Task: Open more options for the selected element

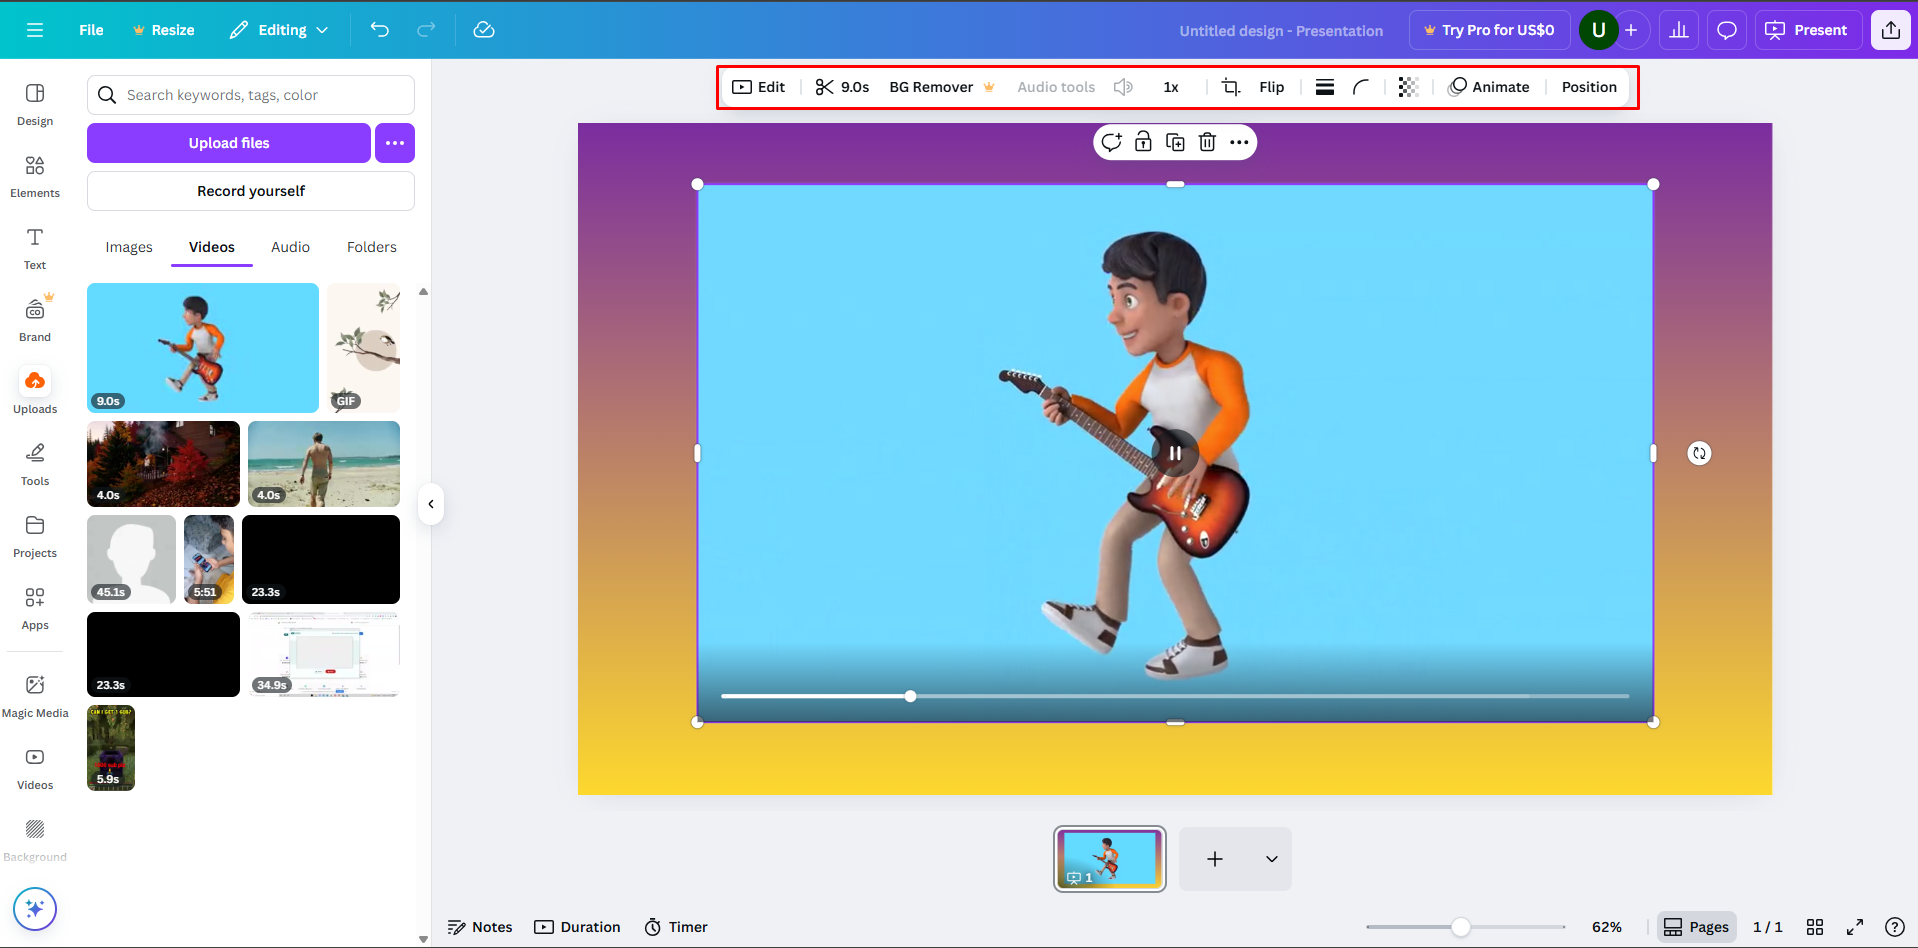Action: coord(1239,142)
